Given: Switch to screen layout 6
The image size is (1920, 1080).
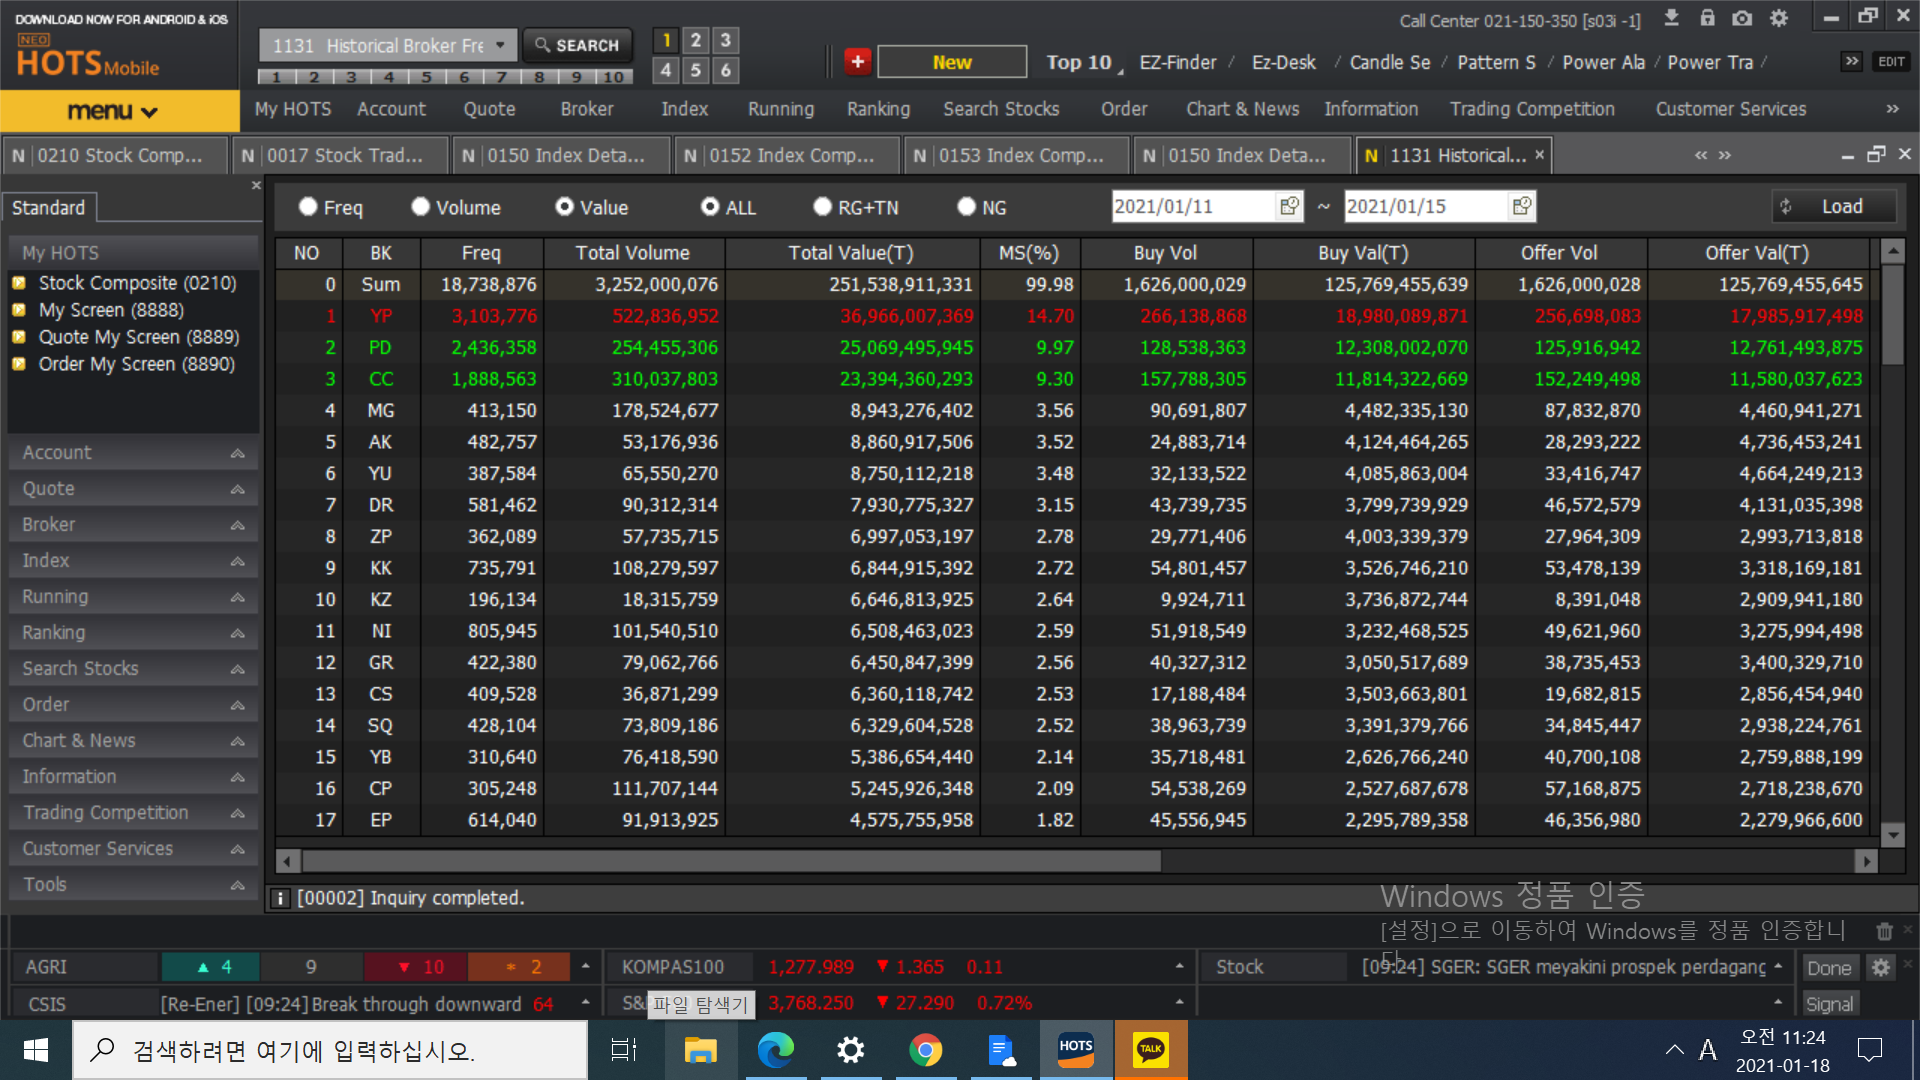Looking at the screenshot, I should [726, 70].
